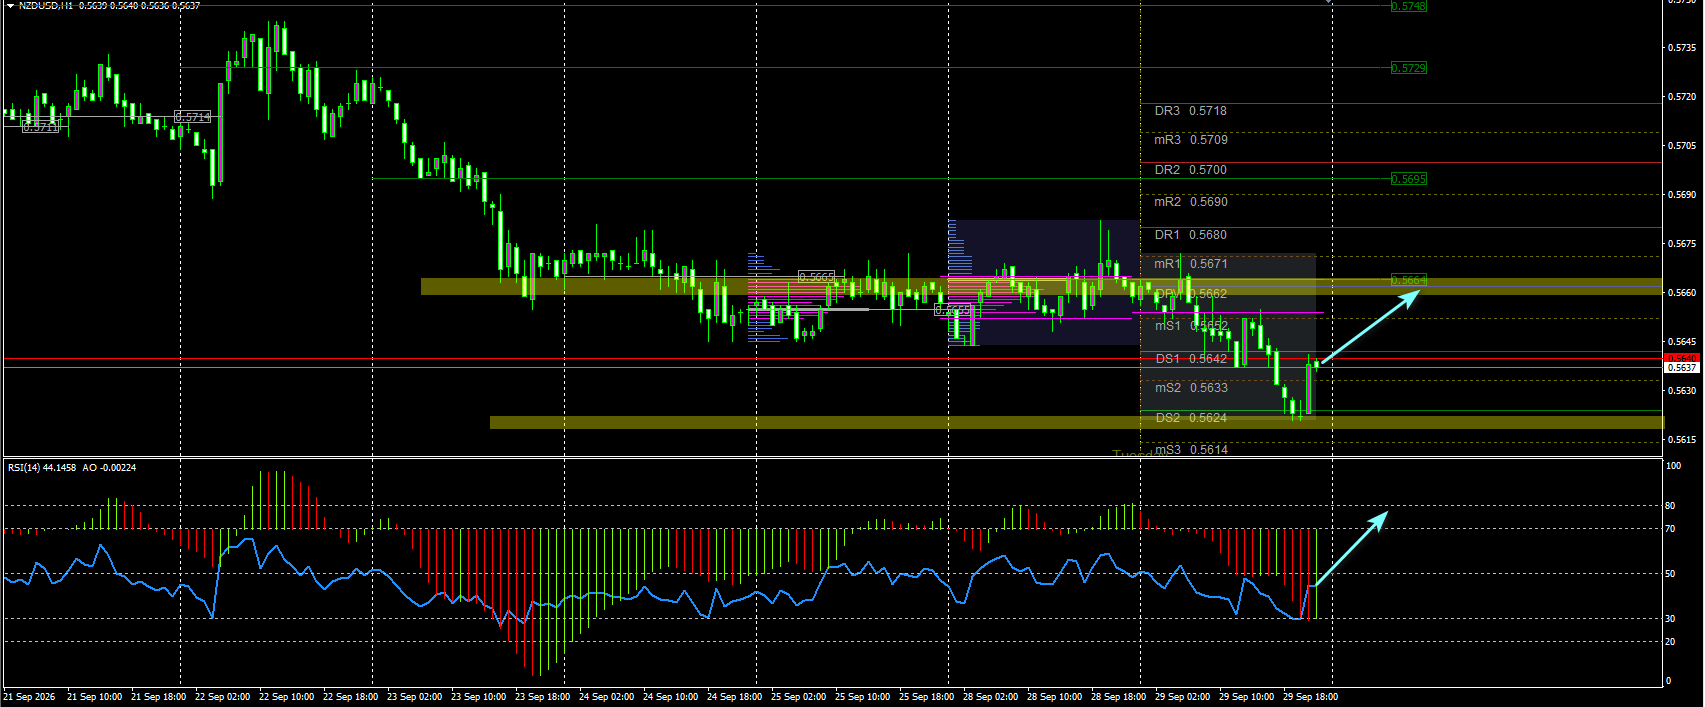Click 0.5720 on the price axis

tap(1681, 97)
